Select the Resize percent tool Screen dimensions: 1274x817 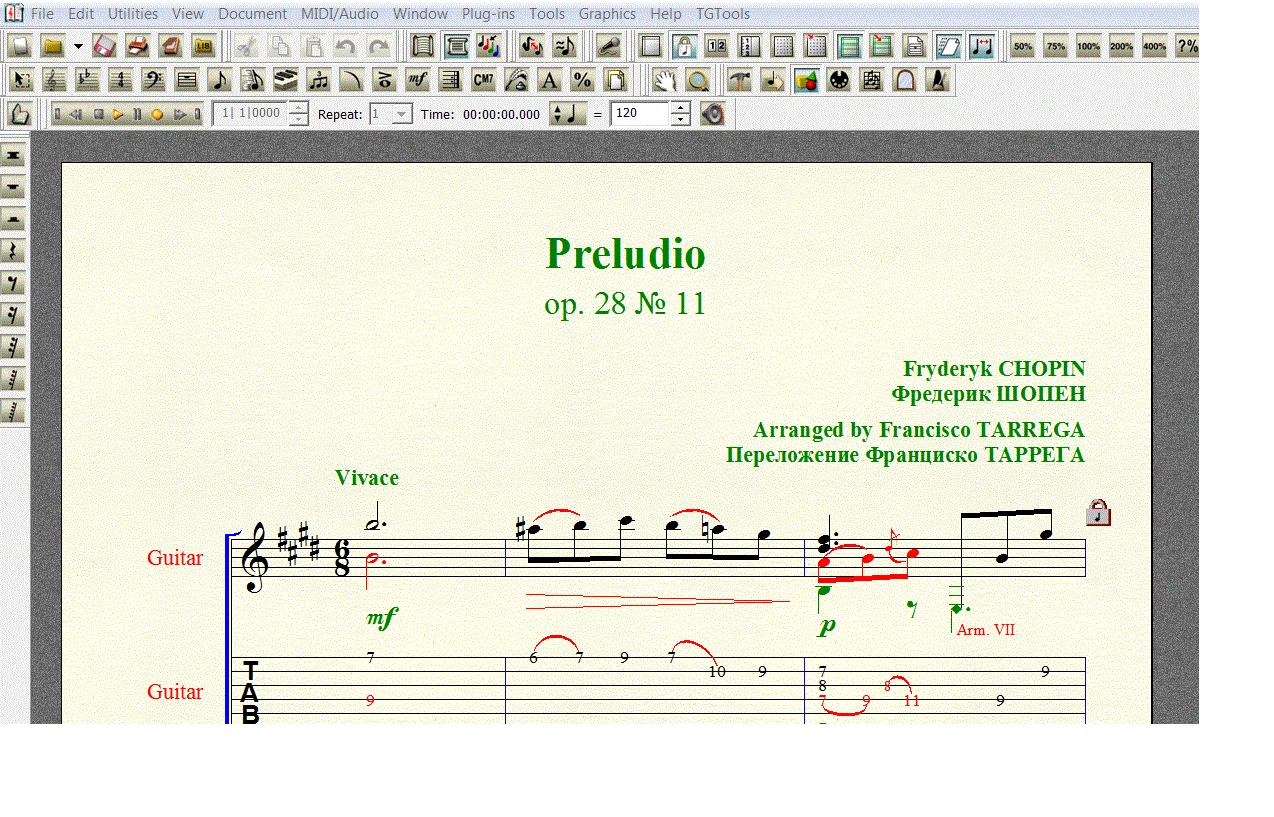point(583,81)
